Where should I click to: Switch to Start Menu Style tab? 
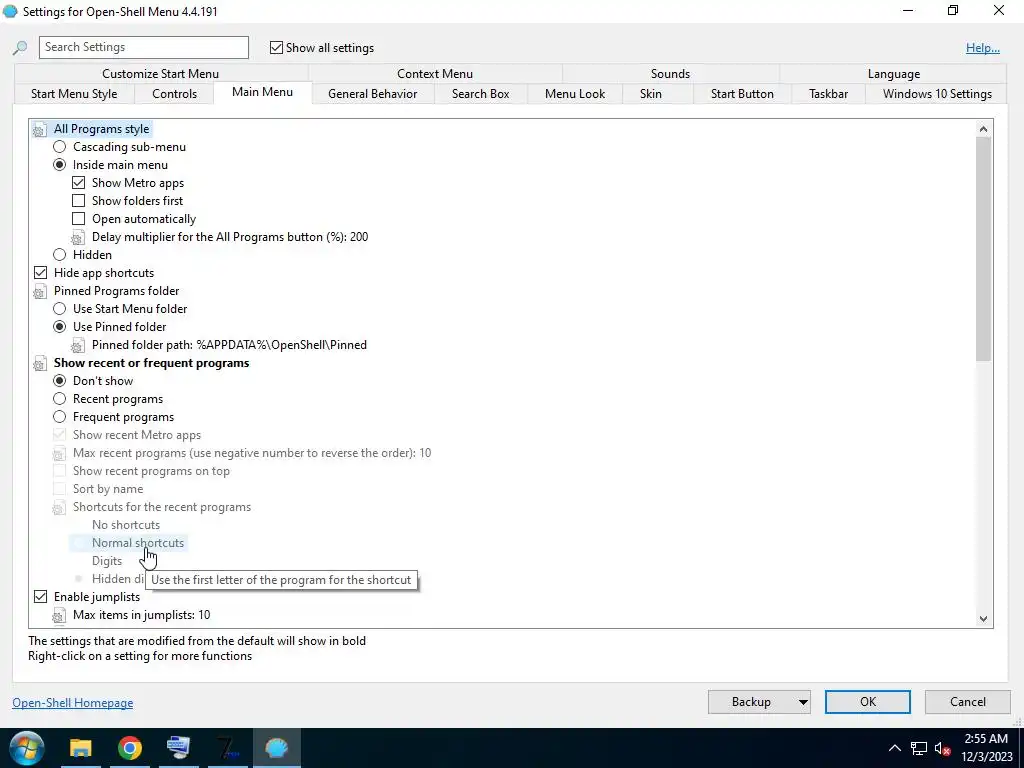tap(74, 94)
